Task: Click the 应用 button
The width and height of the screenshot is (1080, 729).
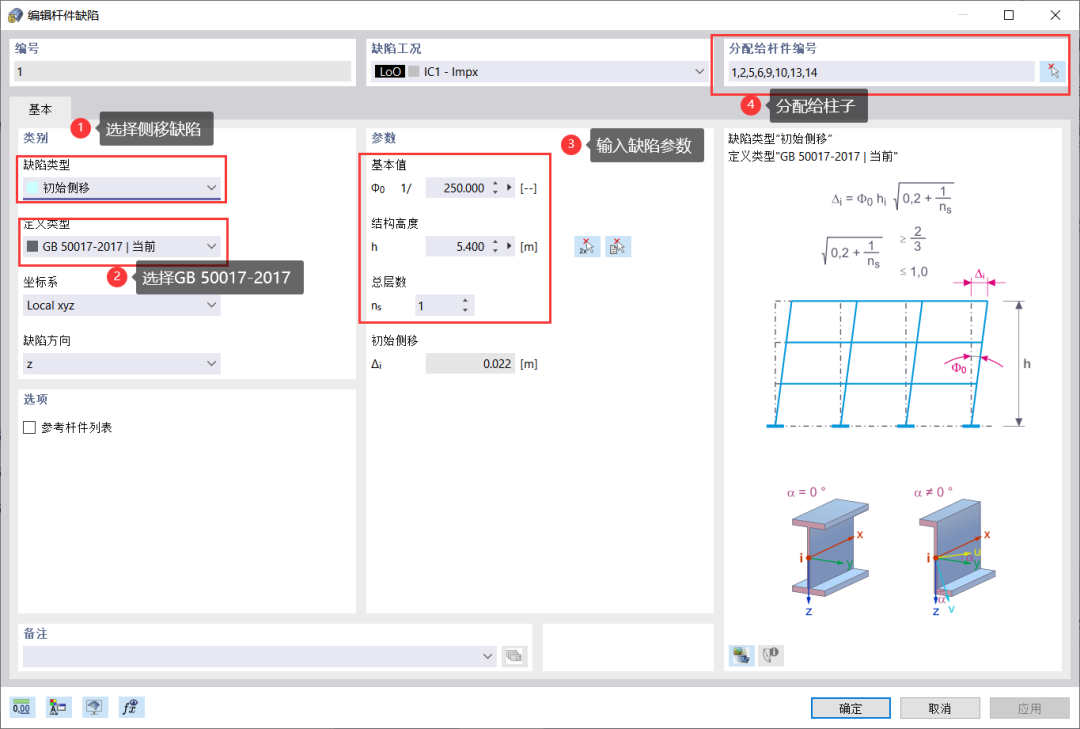Action: 1029,708
